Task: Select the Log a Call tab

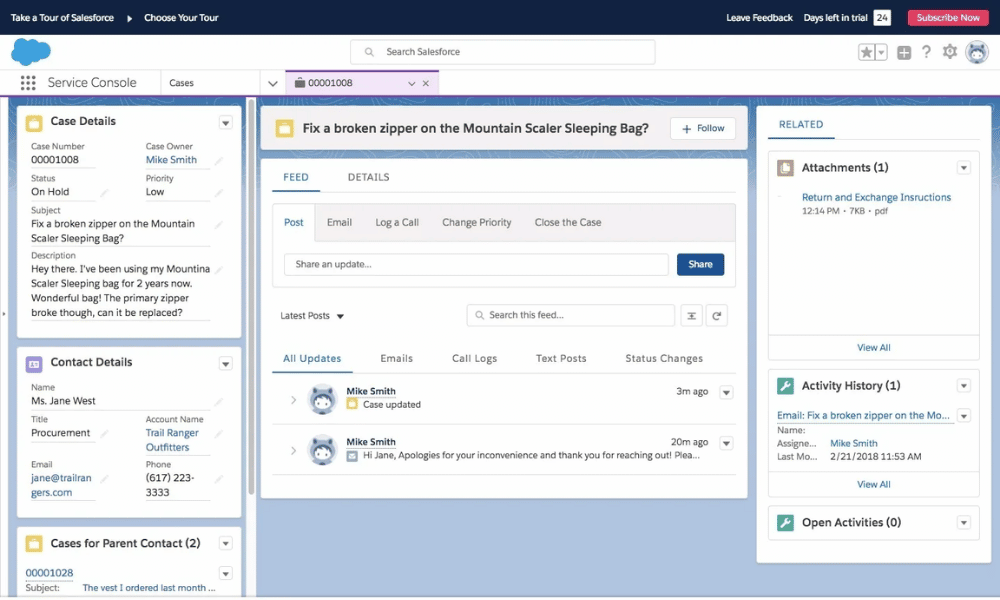Action: pyautogui.click(x=397, y=223)
